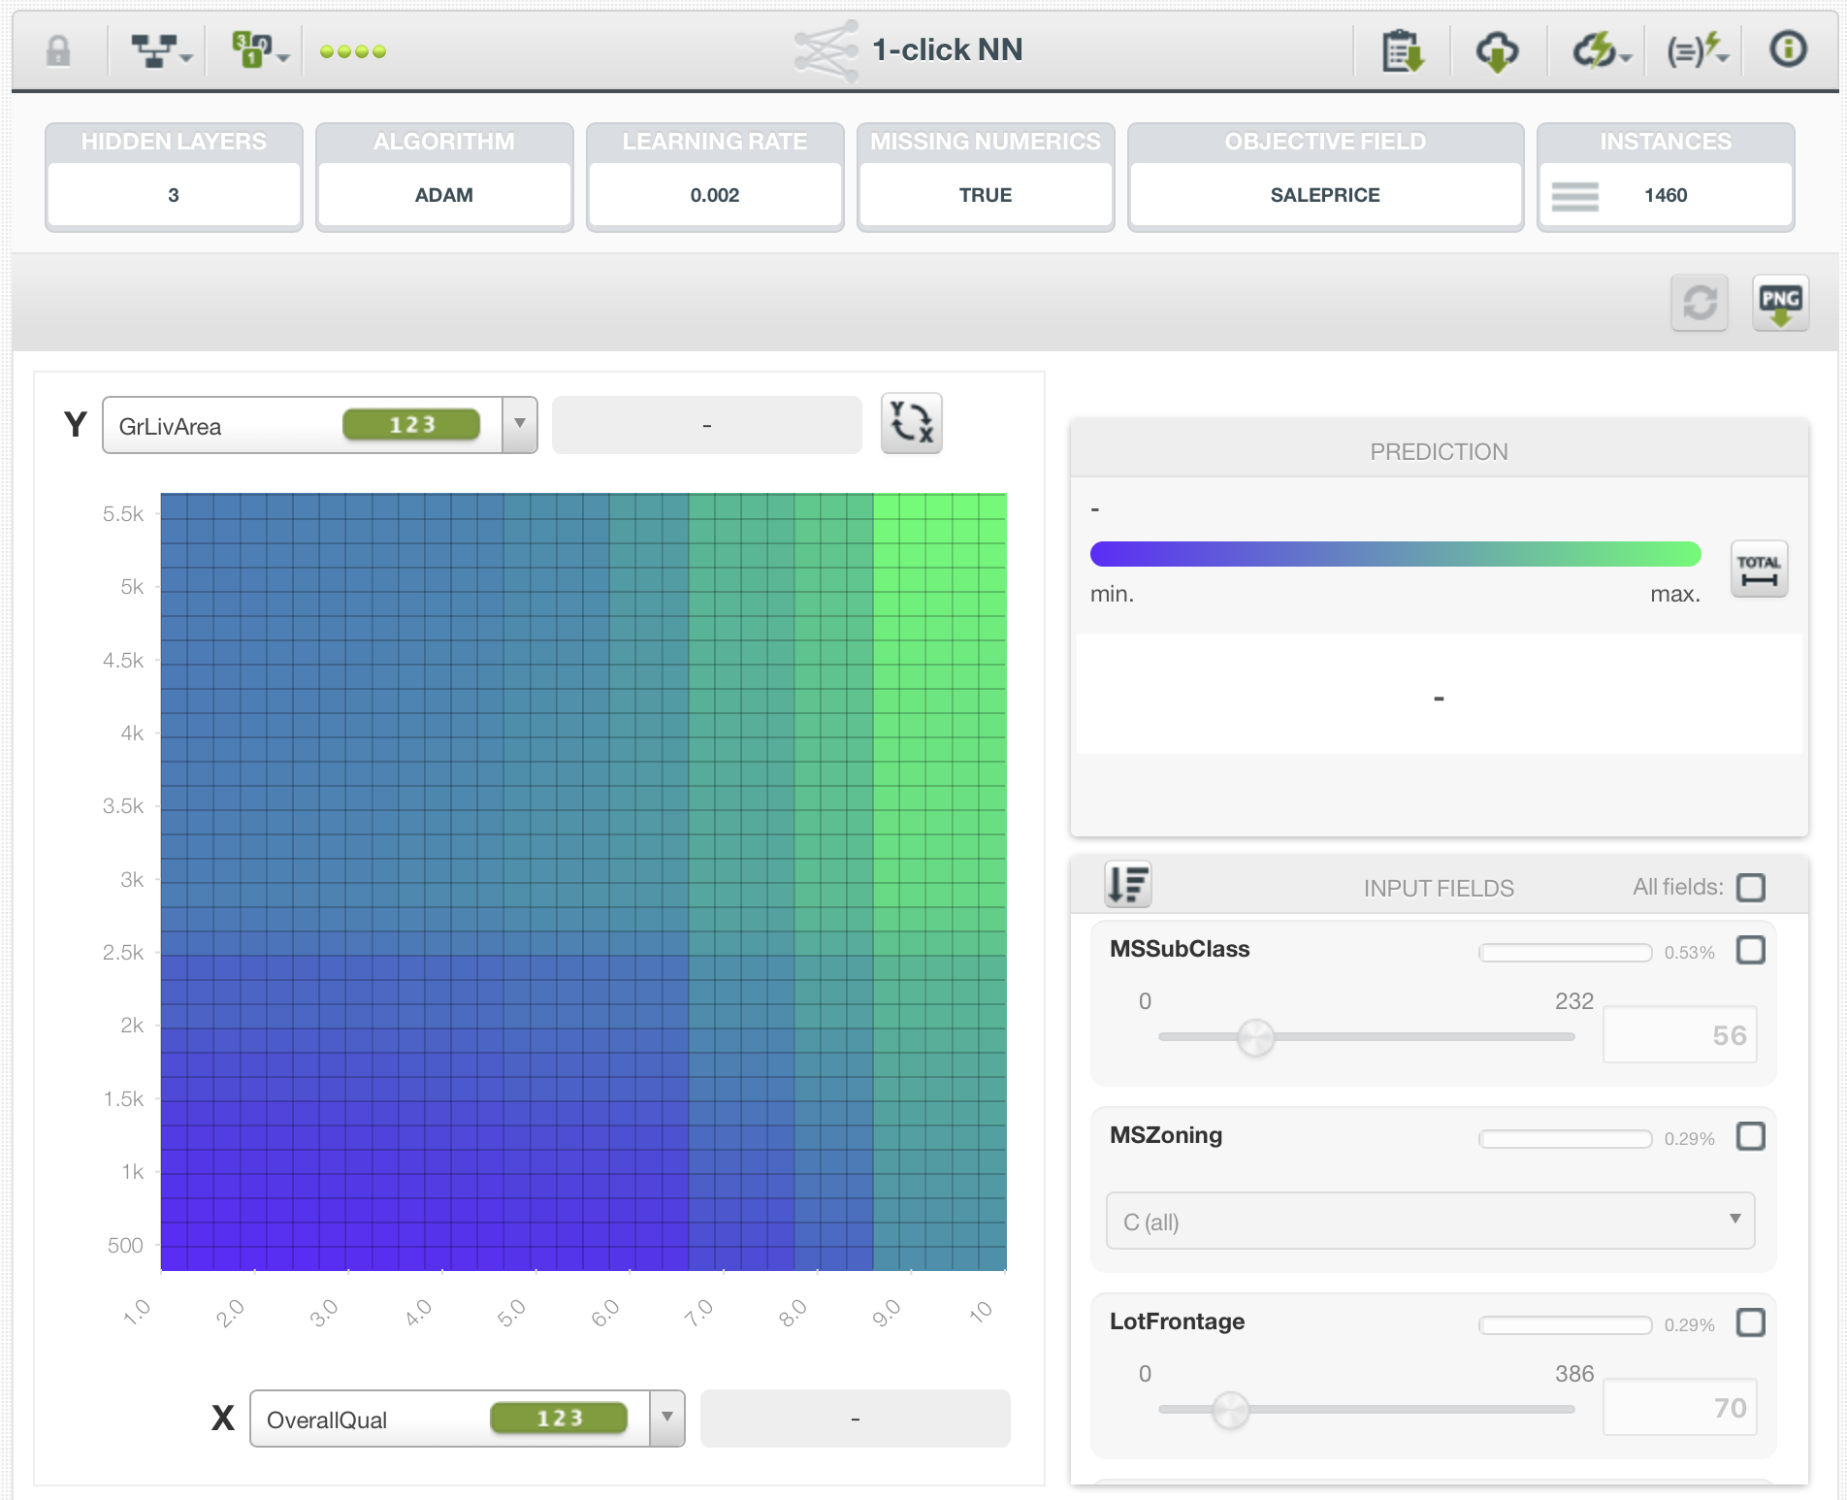1847x1500 pixels.
Task: Click the clipboard report download icon
Action: [x=1401, y=50]
